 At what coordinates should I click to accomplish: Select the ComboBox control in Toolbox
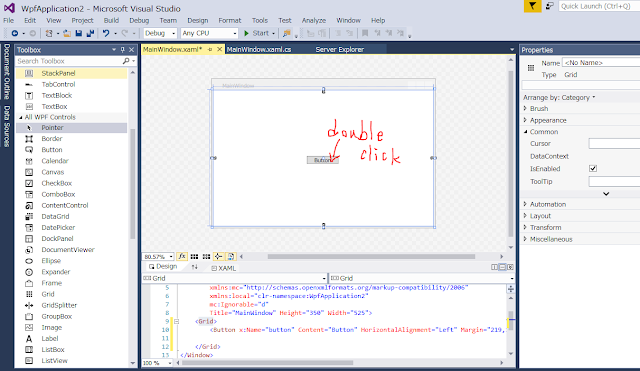pyautogui.click(x=72, y=194)
